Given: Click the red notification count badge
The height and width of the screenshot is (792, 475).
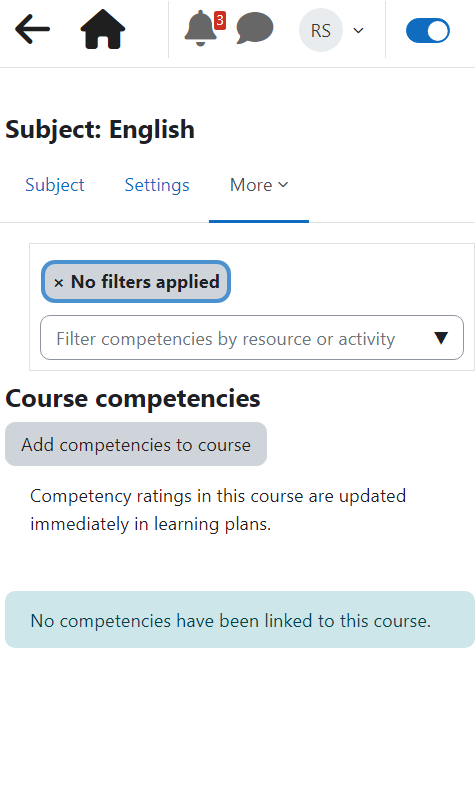Looking at the screenshot, I should (x=220, y=20).
